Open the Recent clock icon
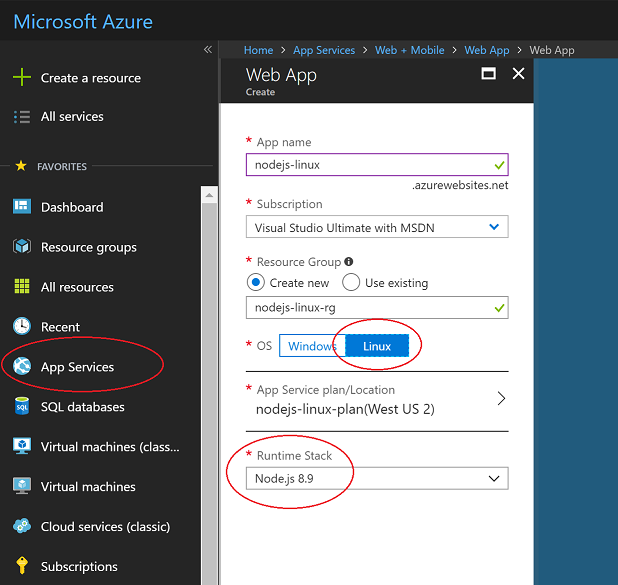The image size is (618, 585). [x=22, y=327]
